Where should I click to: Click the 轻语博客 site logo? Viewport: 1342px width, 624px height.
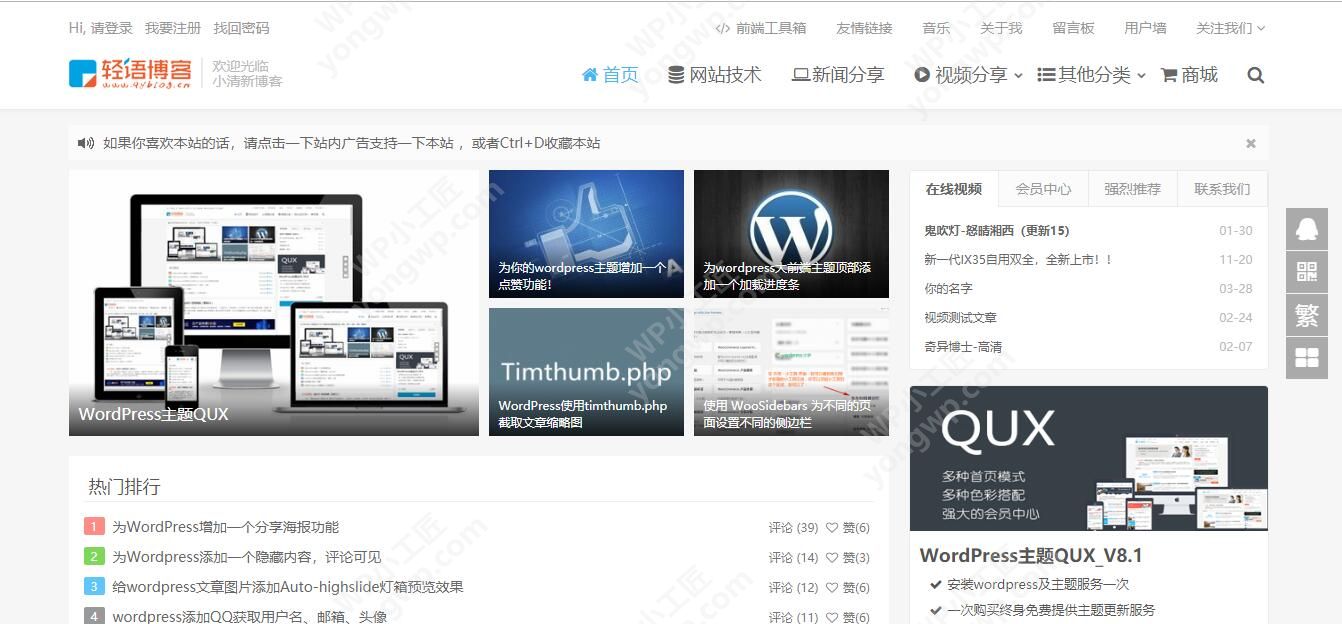point(130,73)
